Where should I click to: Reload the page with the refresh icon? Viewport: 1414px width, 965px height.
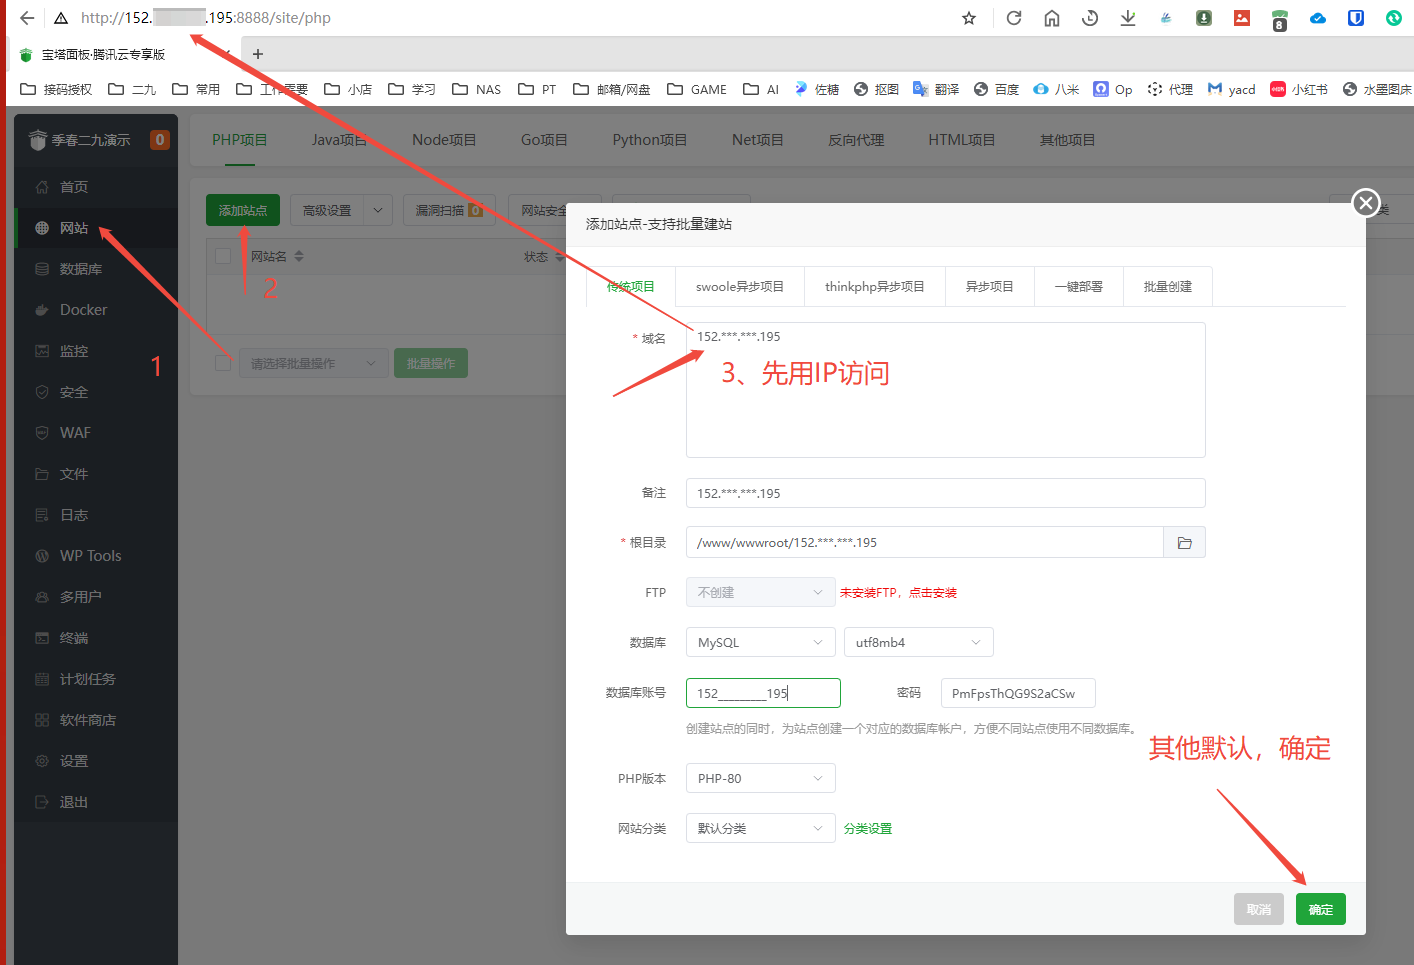1014,18
